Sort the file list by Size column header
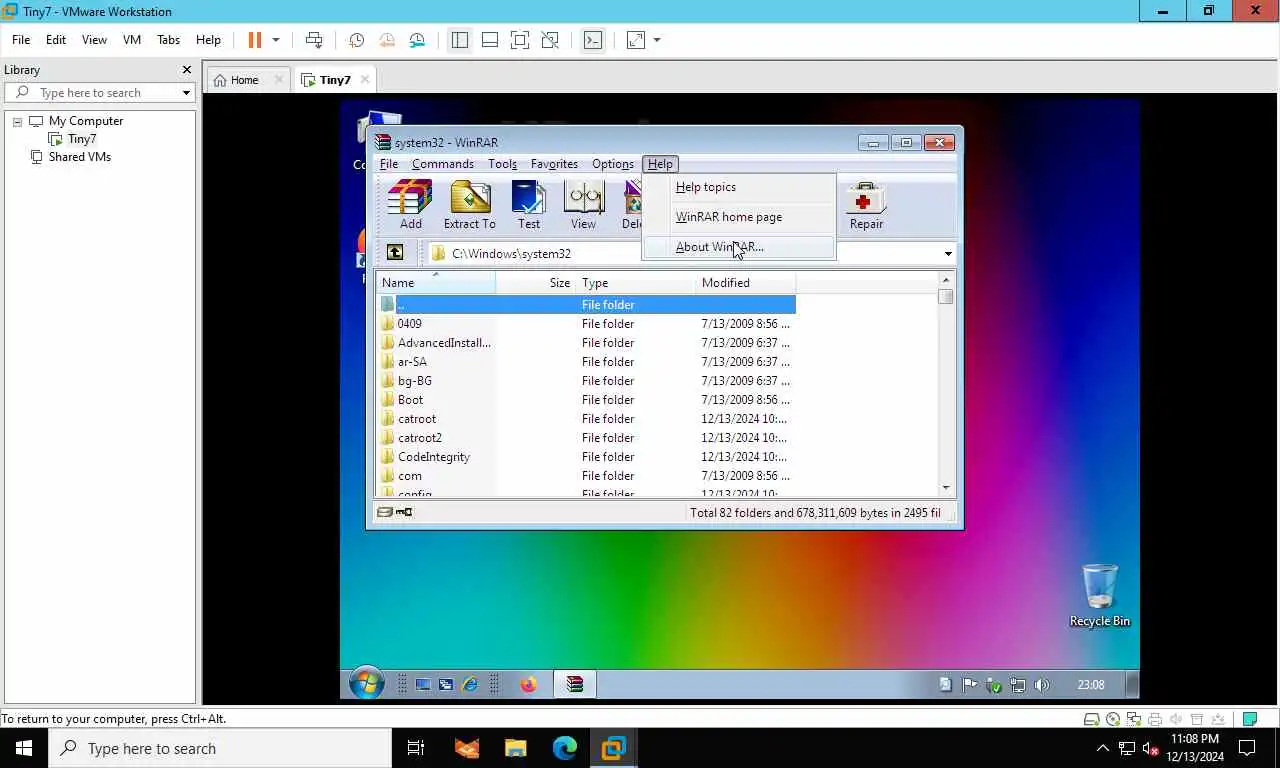This screenshot has height=768, width=1280. click(x=536, y=283)
